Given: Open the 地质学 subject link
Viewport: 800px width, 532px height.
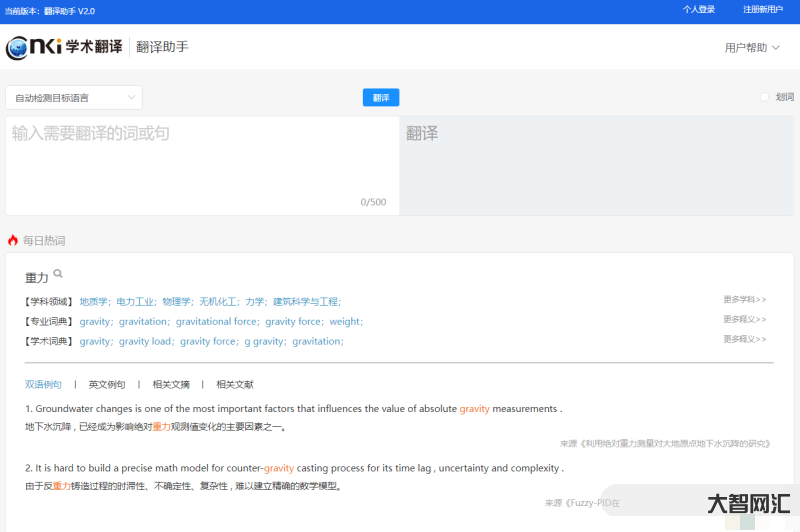Looking at the screenshot, I should pos(94,301).
